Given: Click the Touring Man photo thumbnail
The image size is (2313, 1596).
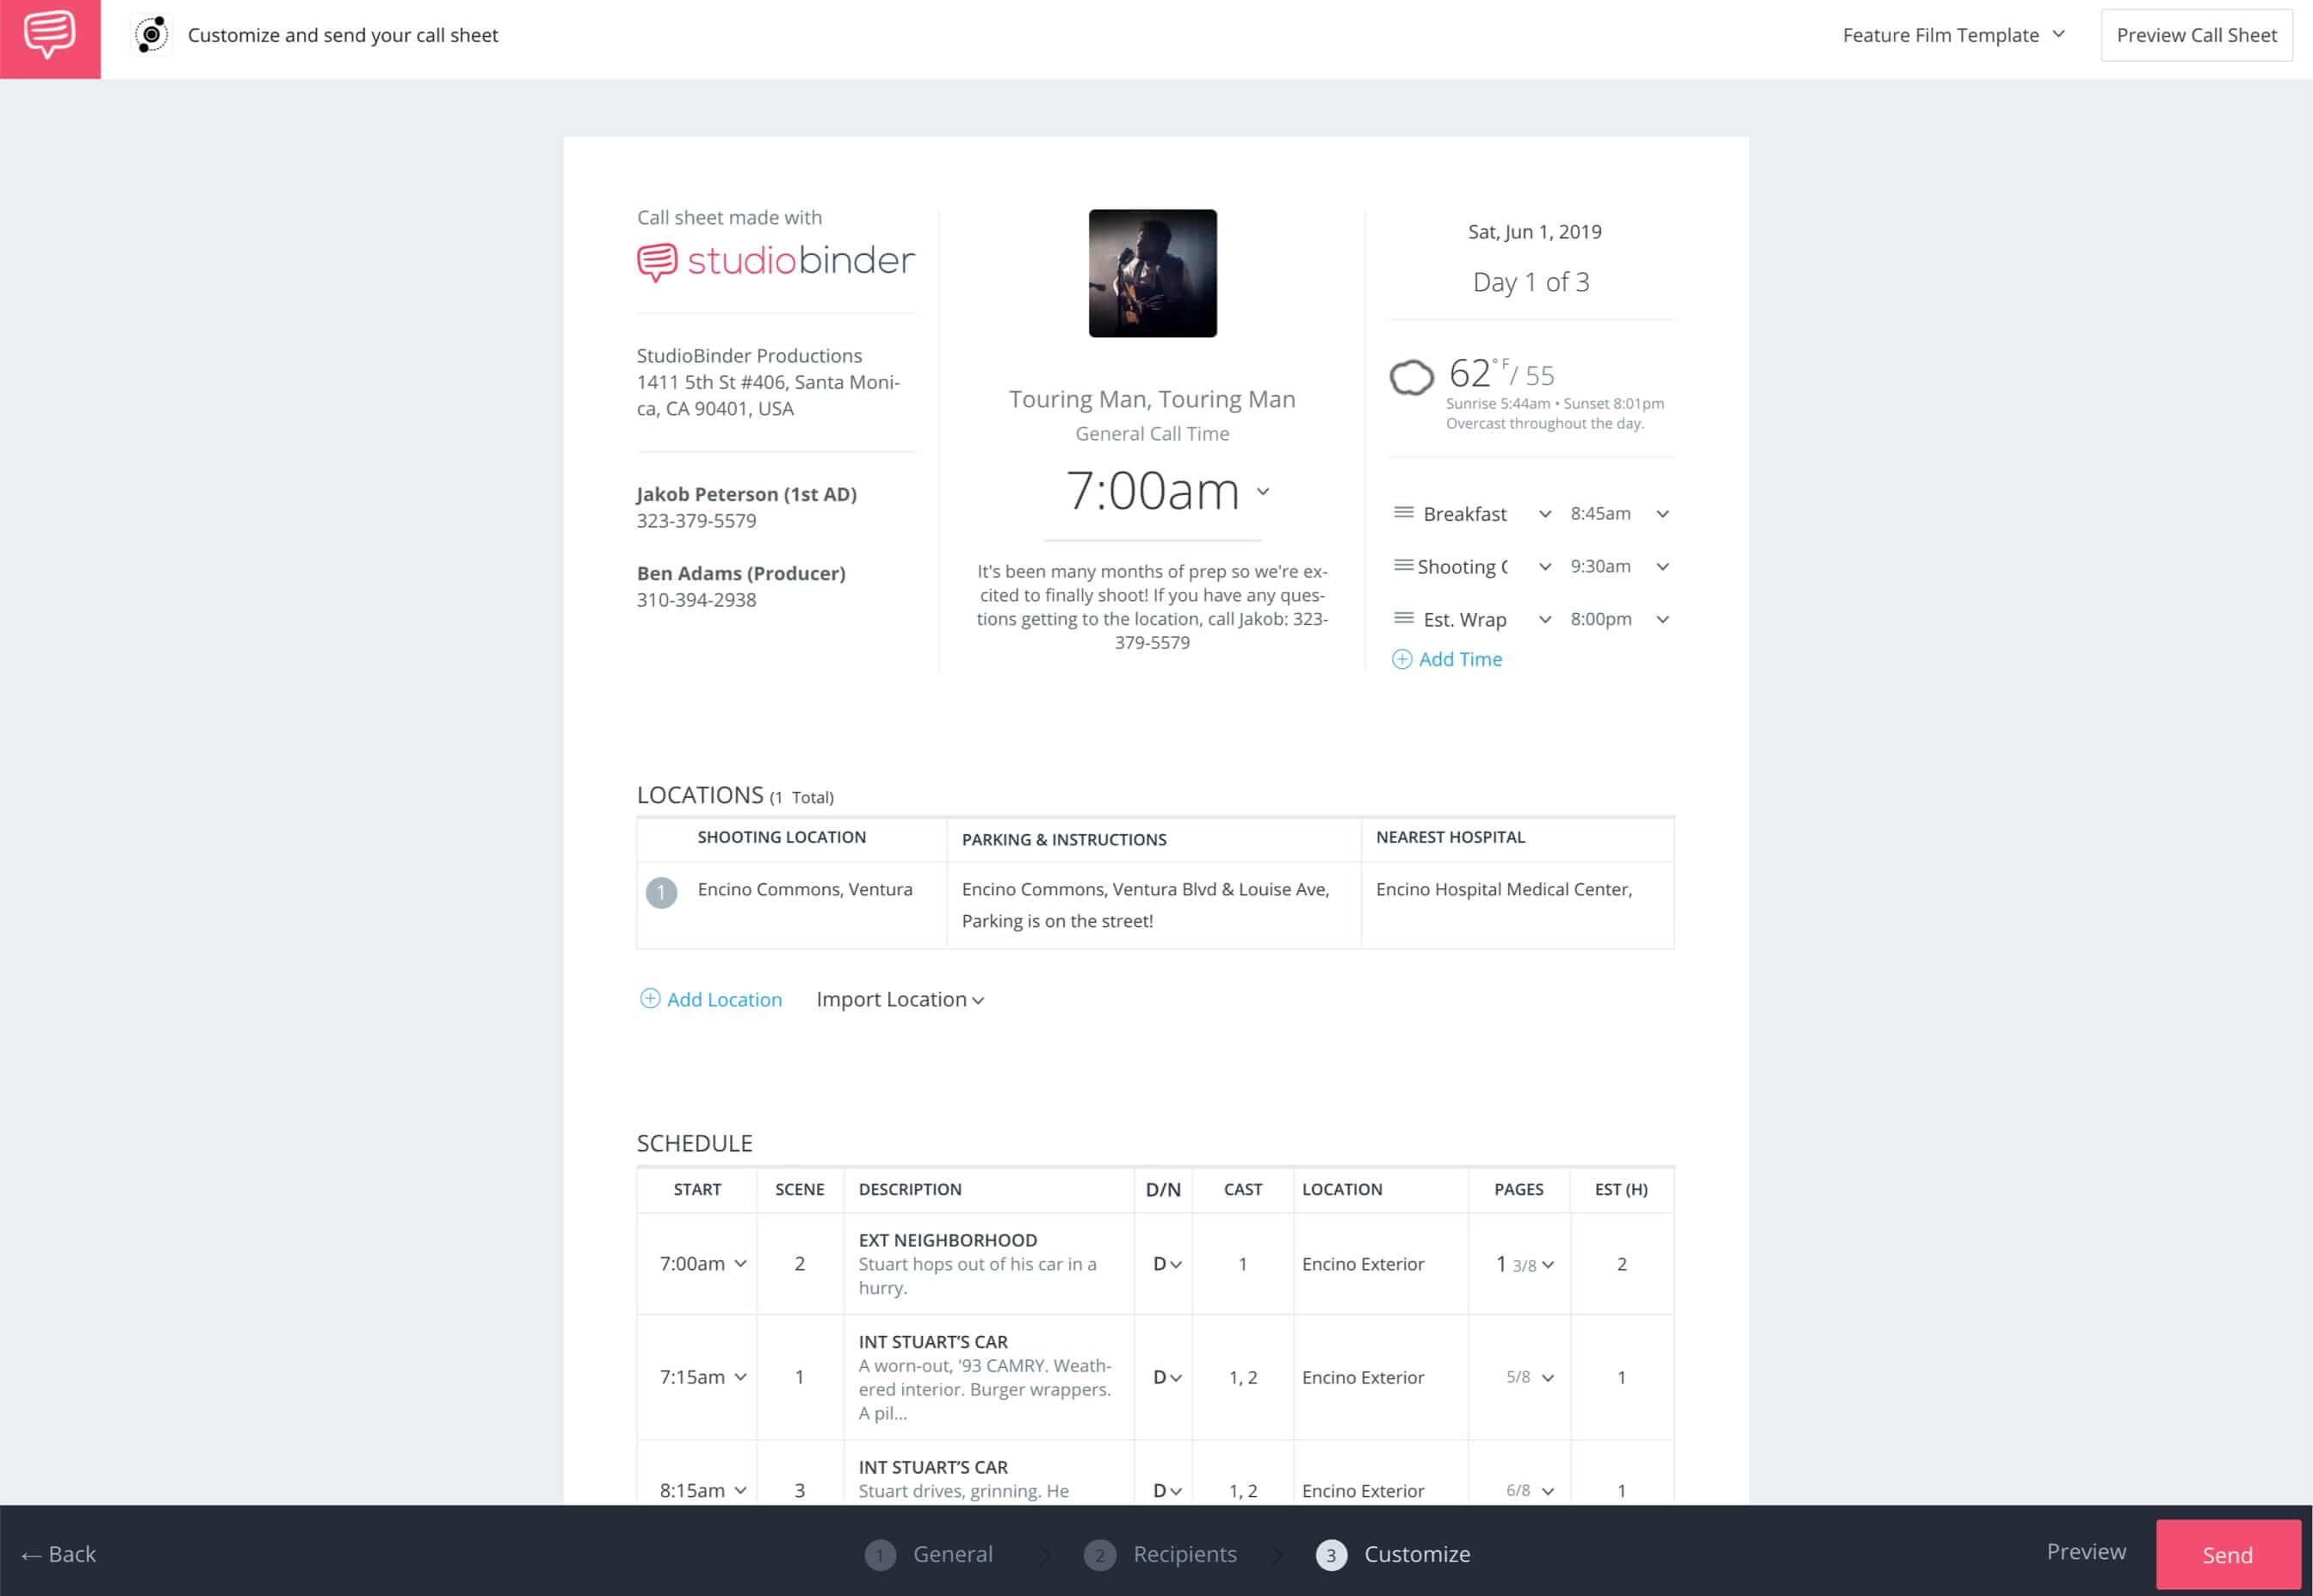Looking at the screenshot, I should click(x=1152, y=274).
